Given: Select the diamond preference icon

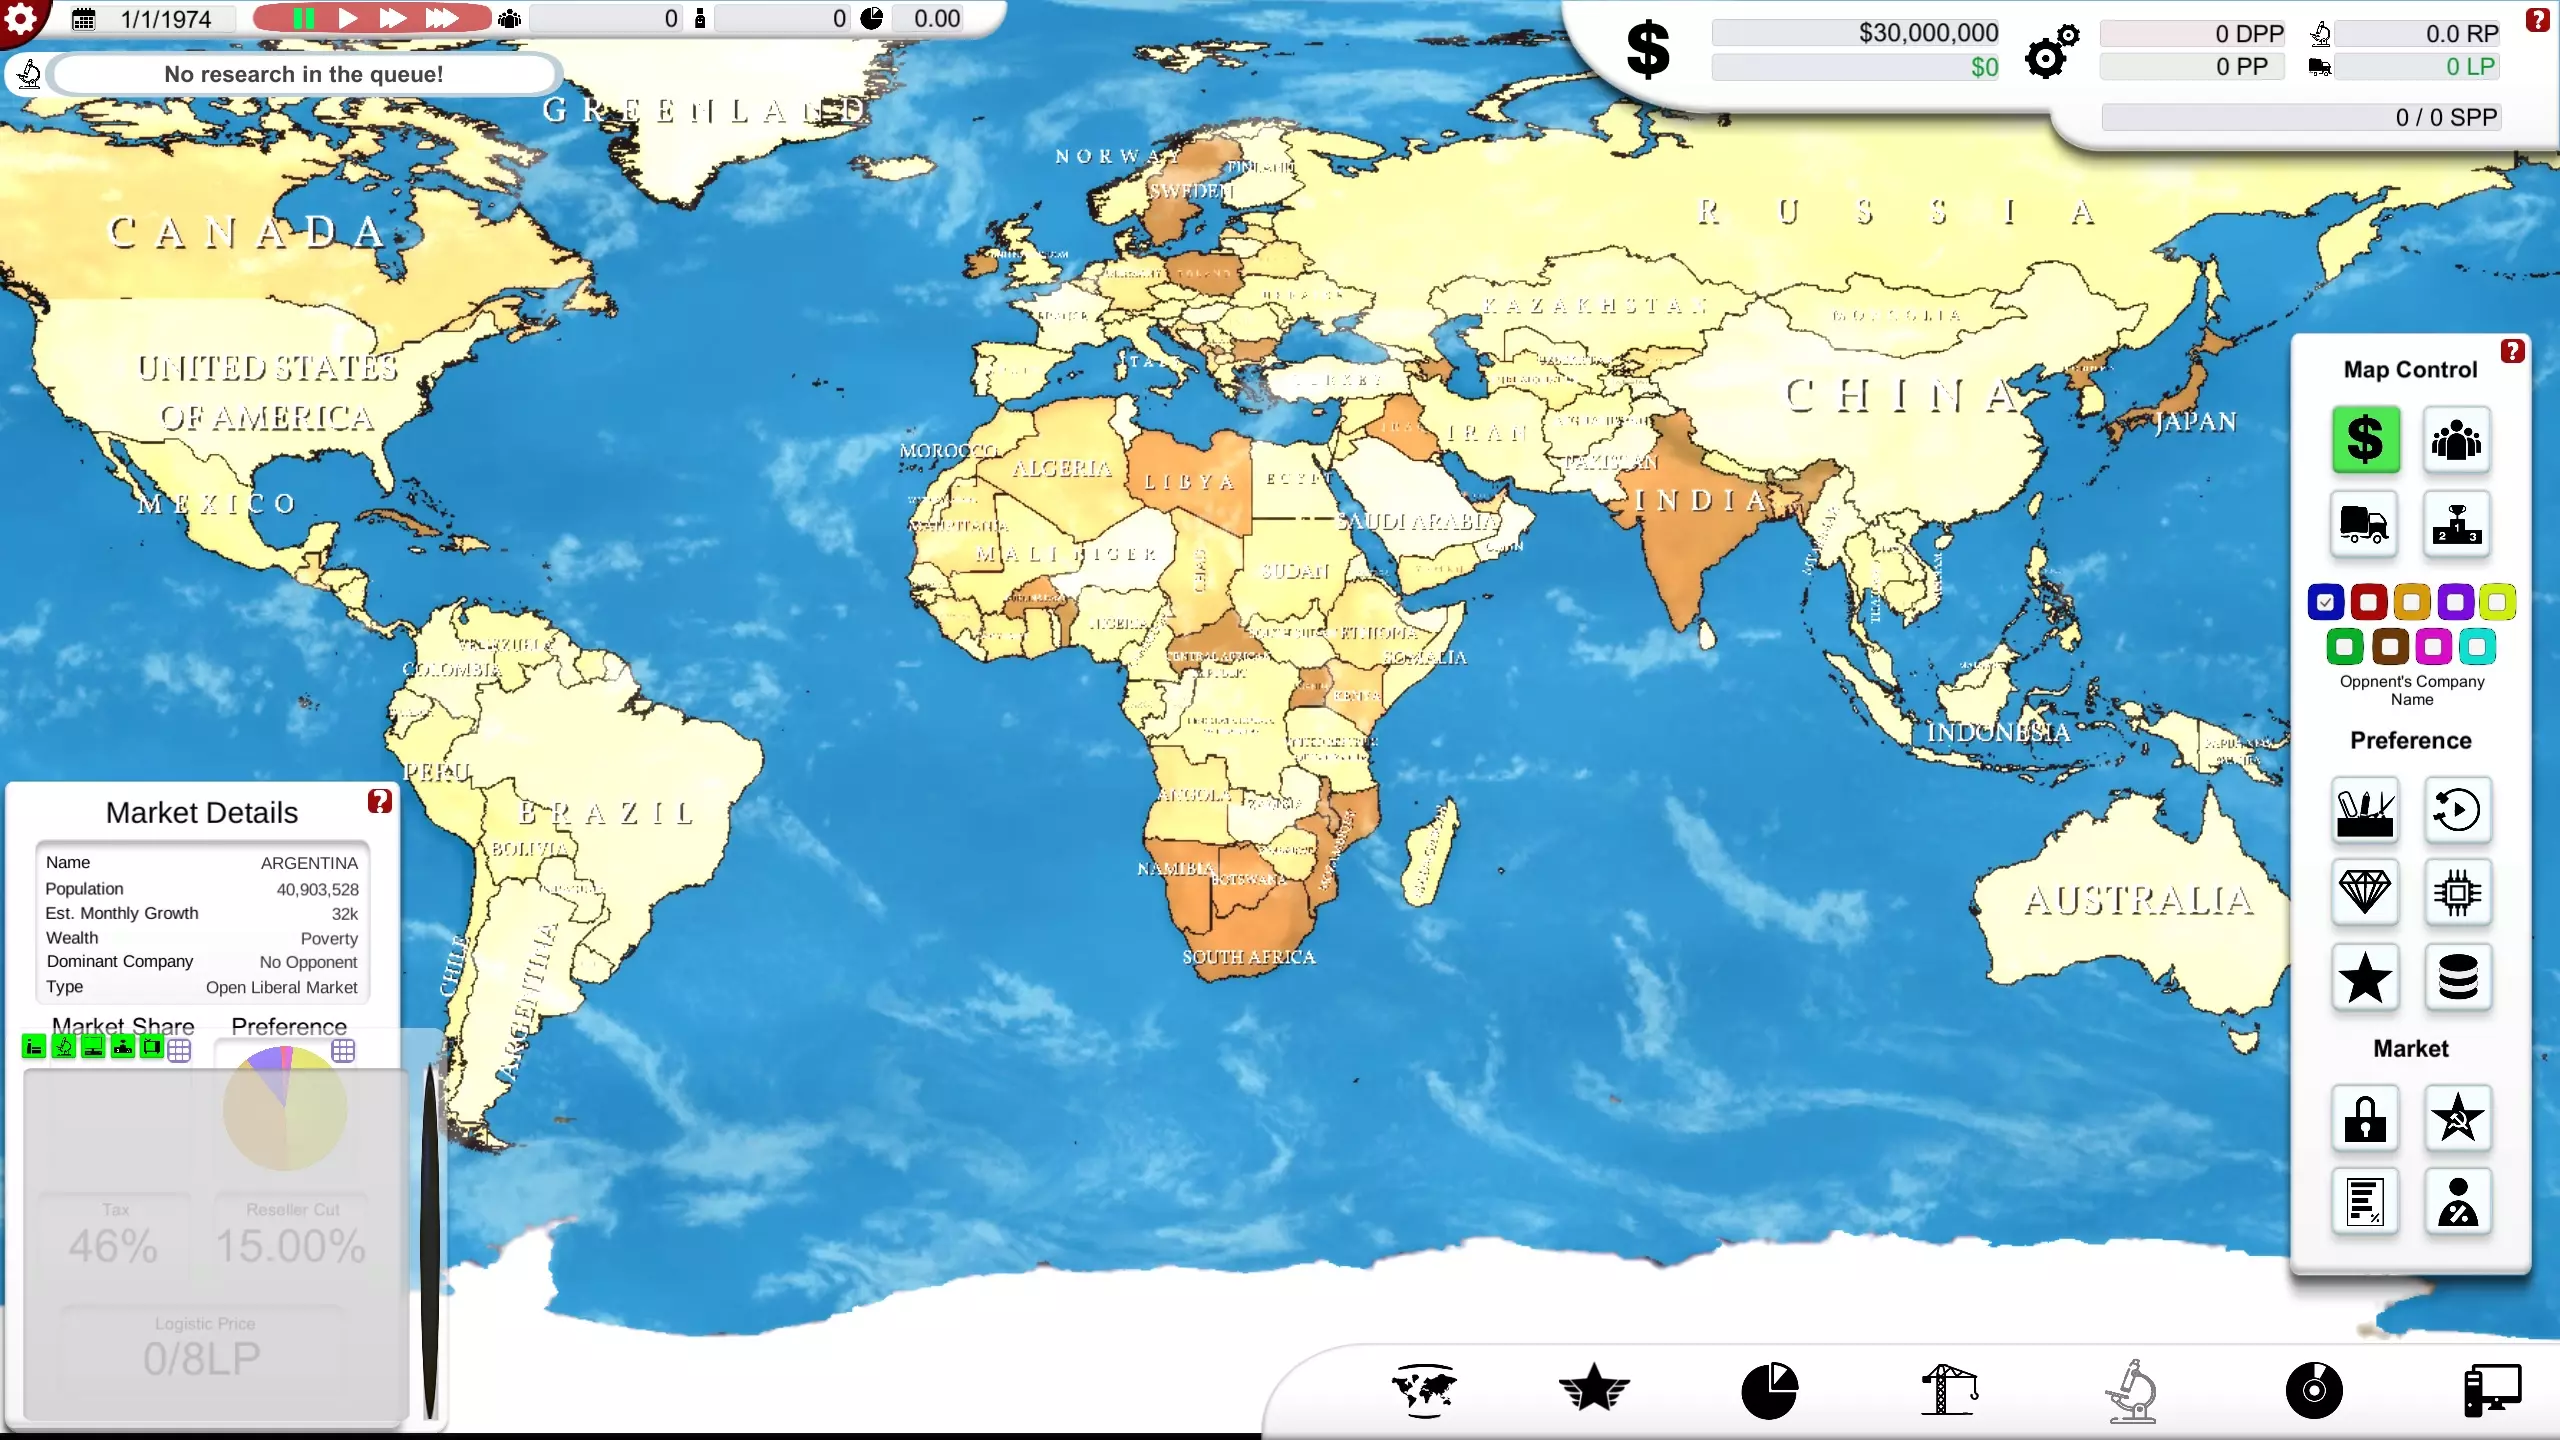Looking at the screenshot, I should [2365, 891].
